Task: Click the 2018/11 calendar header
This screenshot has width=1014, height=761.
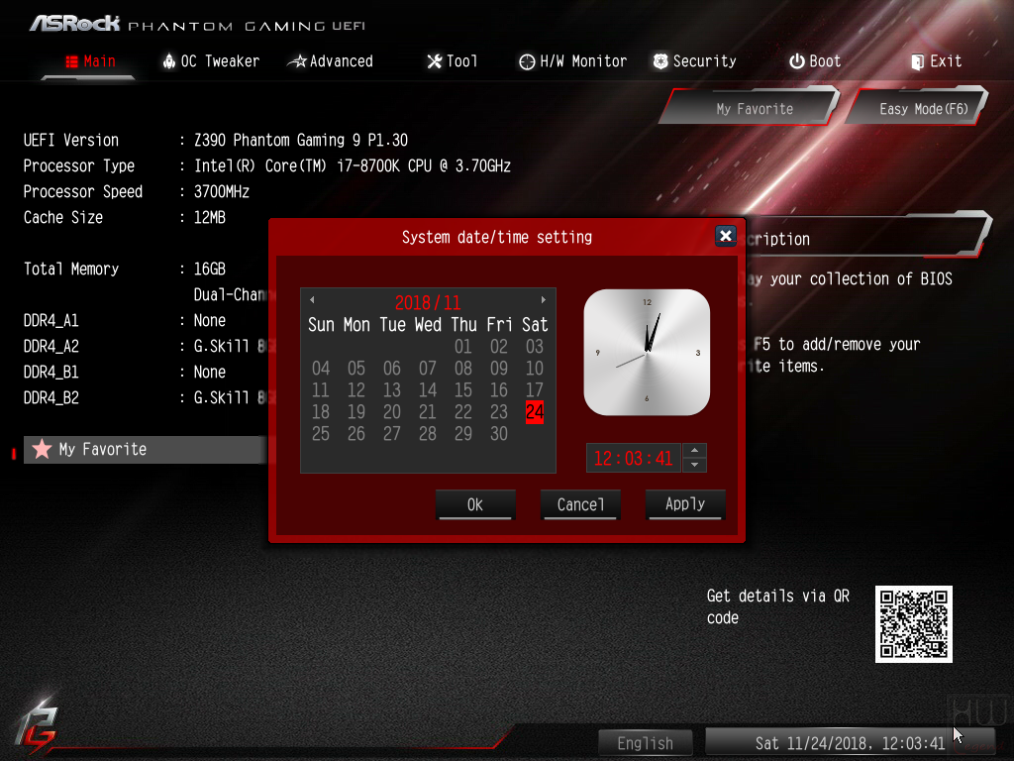Action: pos(427,302)
